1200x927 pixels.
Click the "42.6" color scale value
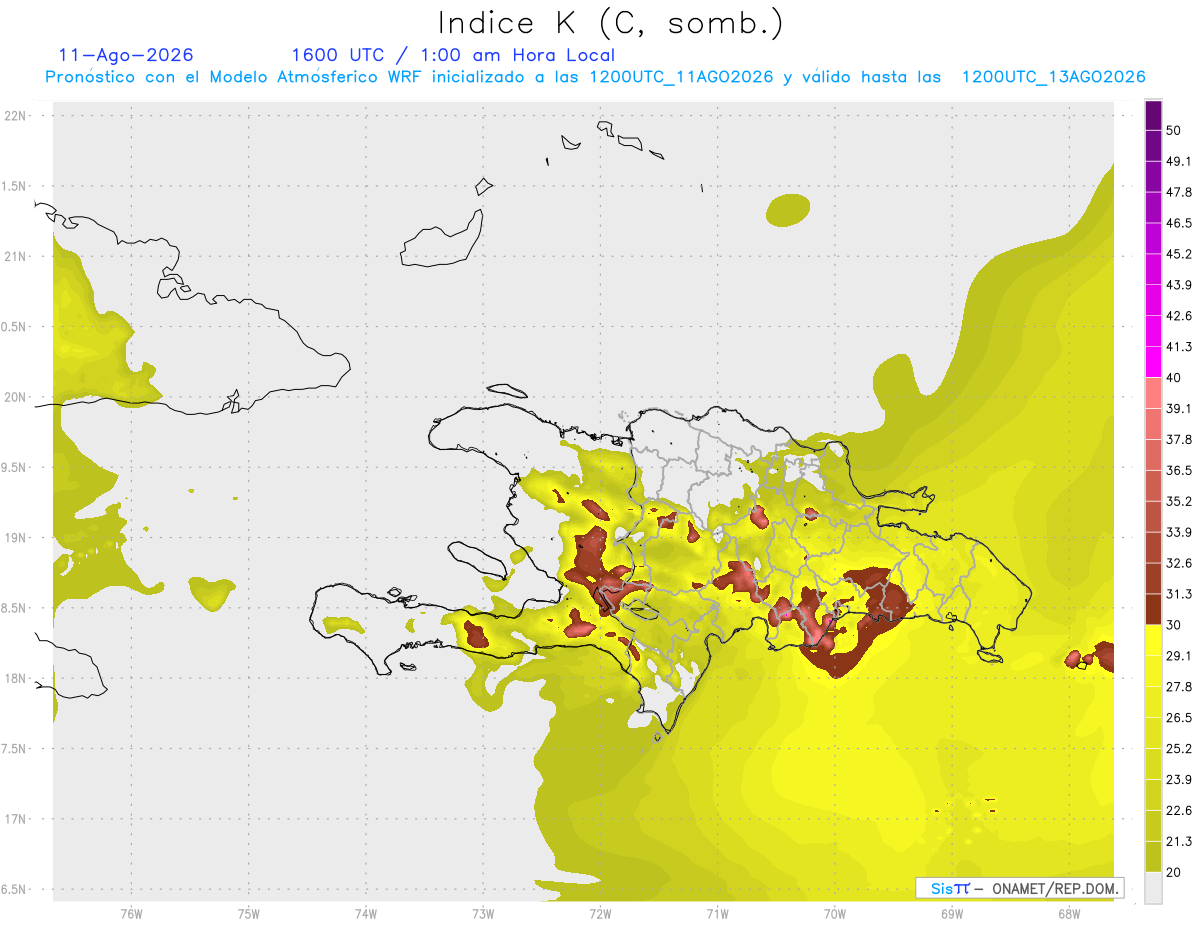coord(1179,316)
